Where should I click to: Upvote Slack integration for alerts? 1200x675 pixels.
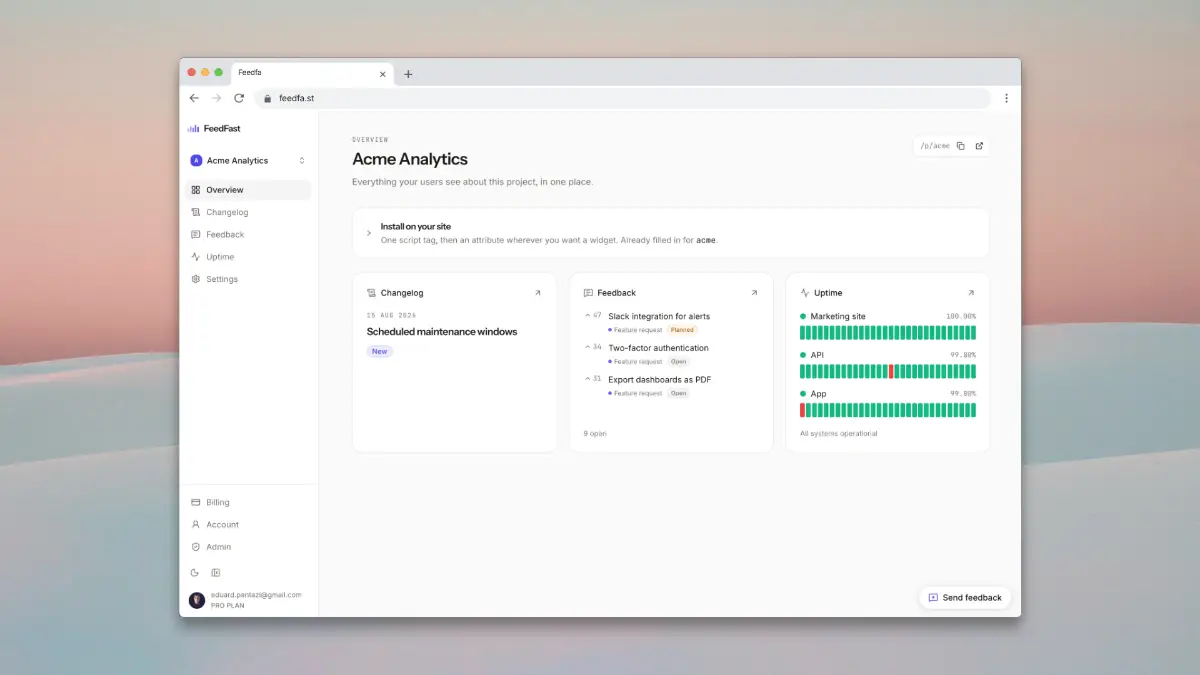point(592,316)
